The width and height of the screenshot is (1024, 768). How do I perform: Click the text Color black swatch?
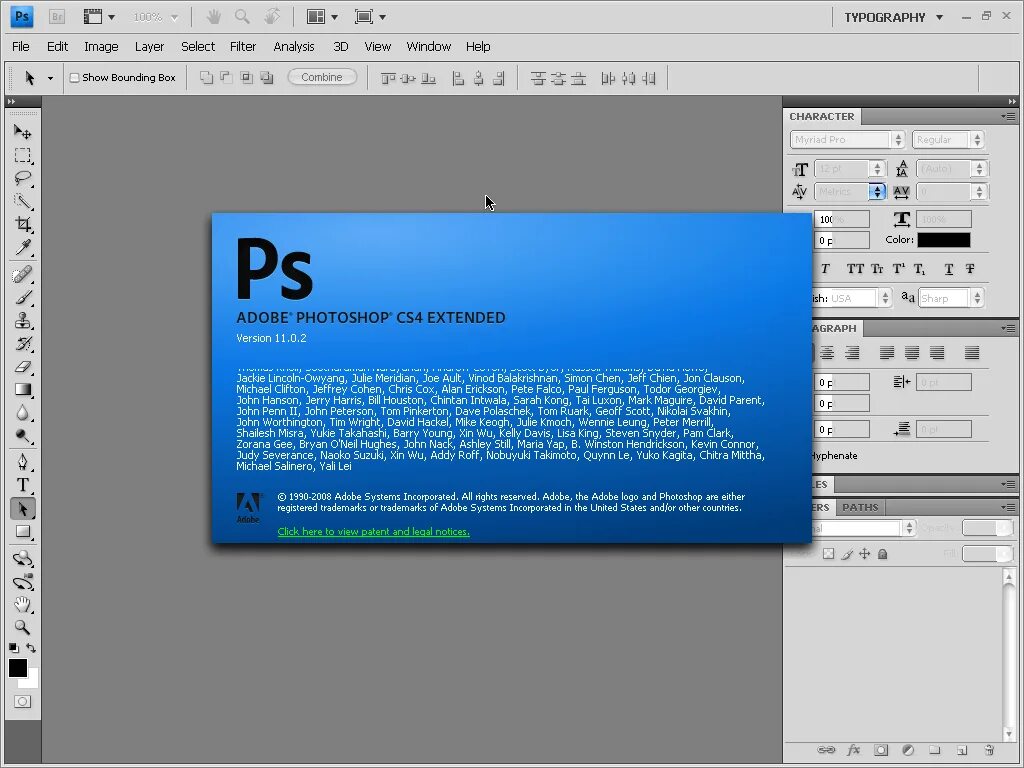pos(944,240)
